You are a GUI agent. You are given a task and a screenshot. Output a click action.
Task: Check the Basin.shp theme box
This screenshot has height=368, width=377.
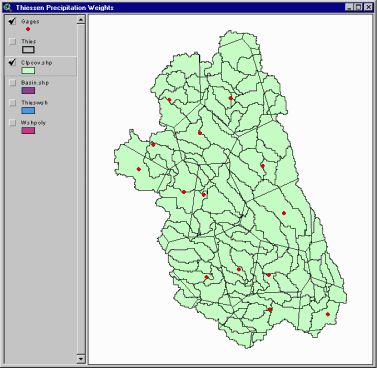pos(13,83)
